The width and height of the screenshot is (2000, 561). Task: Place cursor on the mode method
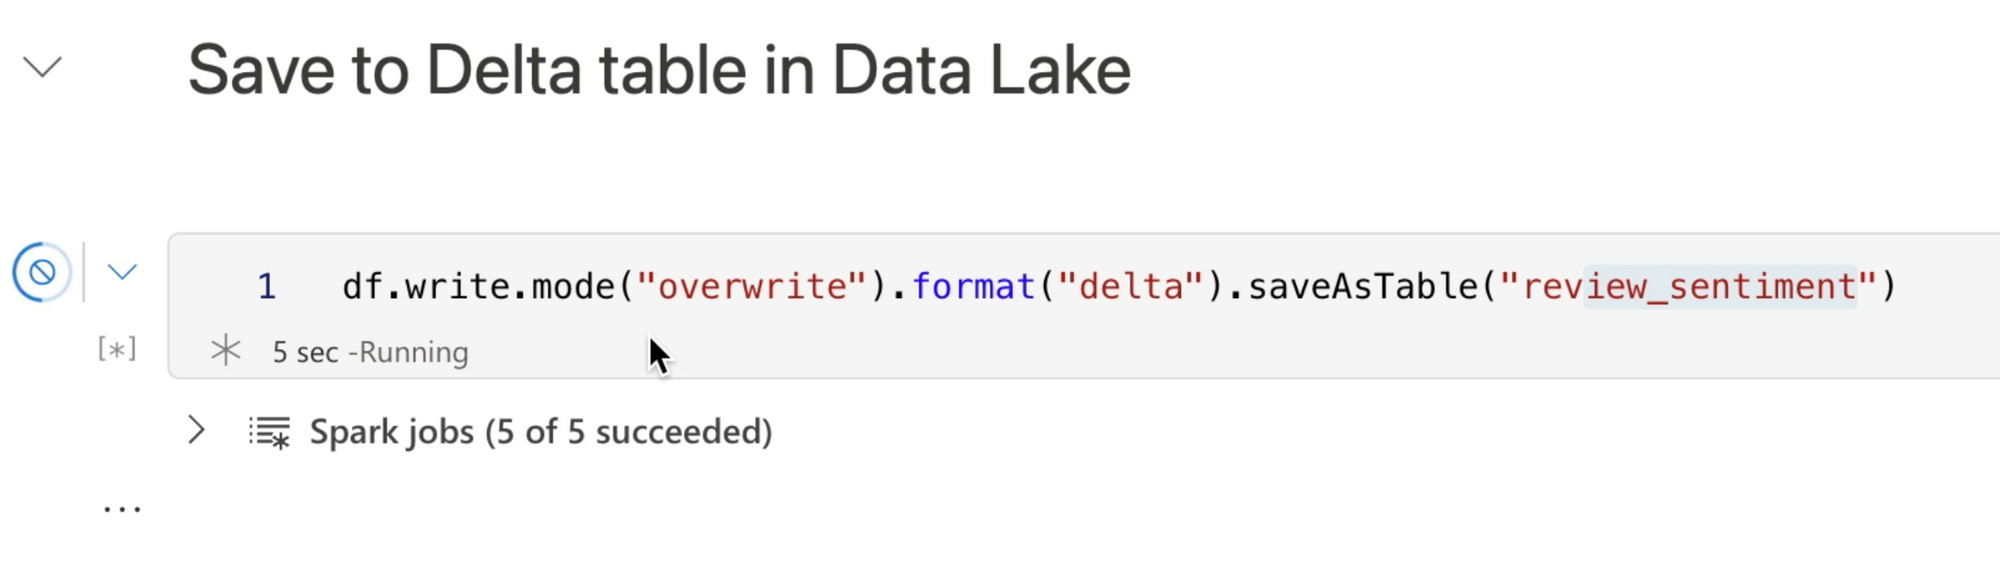point(573,287)
